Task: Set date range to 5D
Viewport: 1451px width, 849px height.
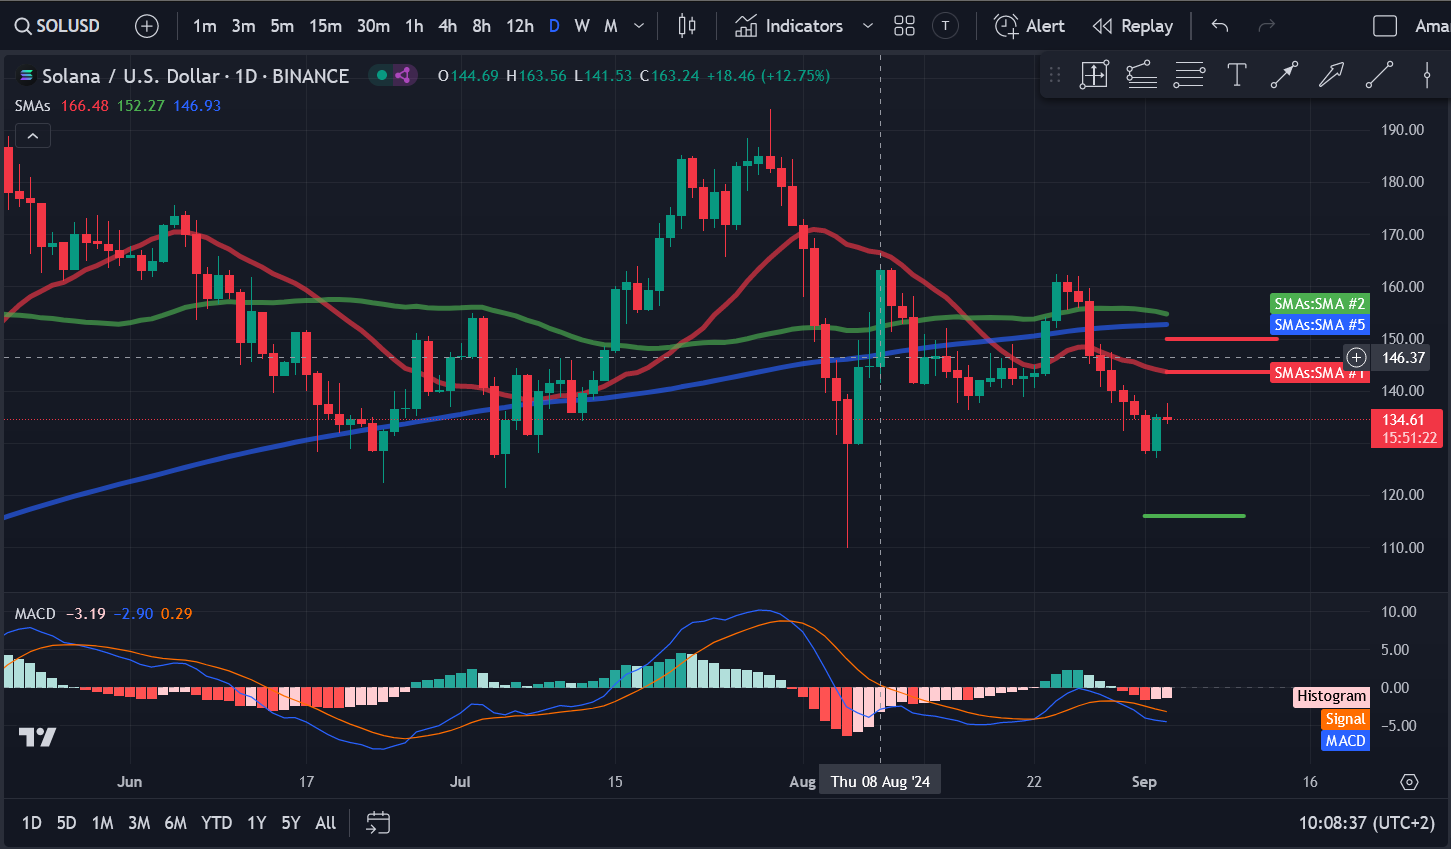Action: pos(66,823)
